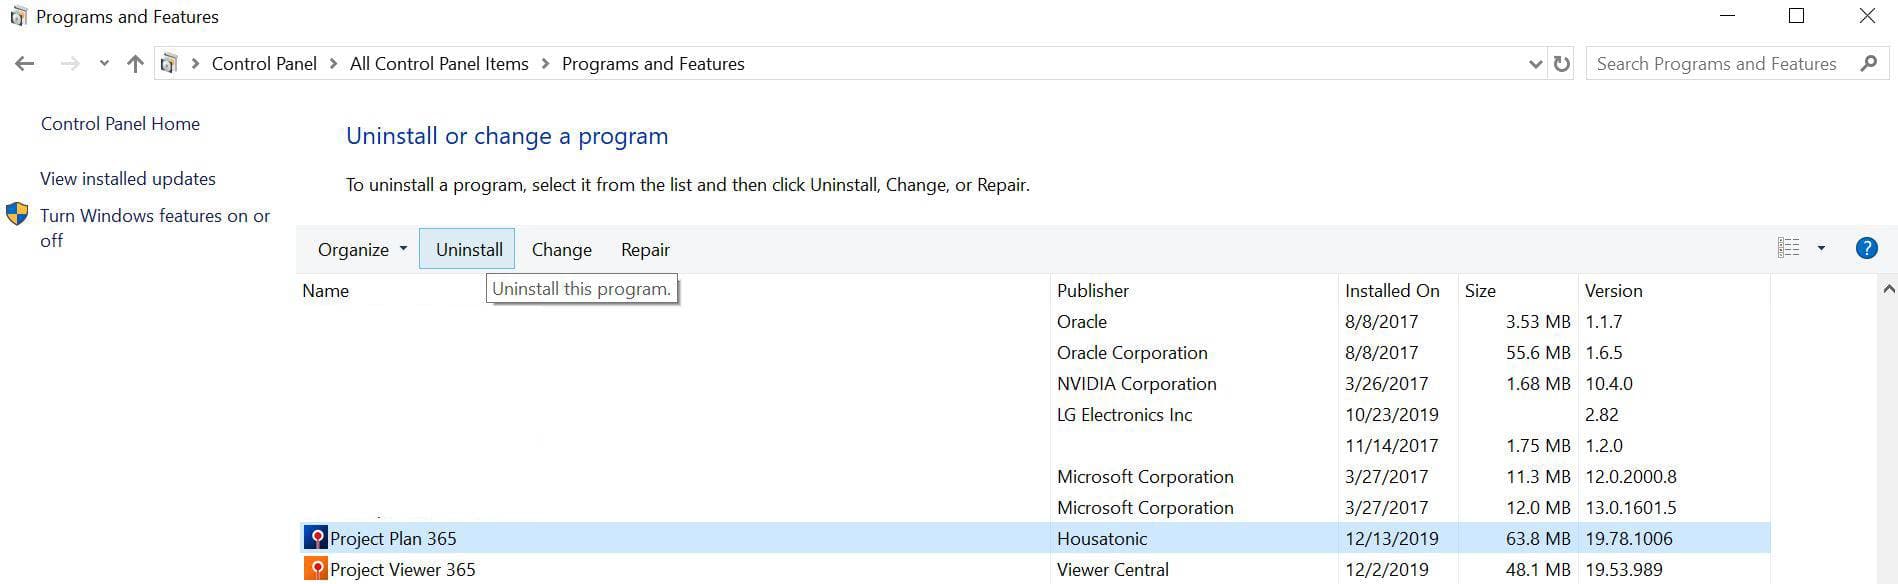This screenshot has width=1898, height=584.
Task: Select the Project Plan 365 row
Action: click(x=1034, y=538)
